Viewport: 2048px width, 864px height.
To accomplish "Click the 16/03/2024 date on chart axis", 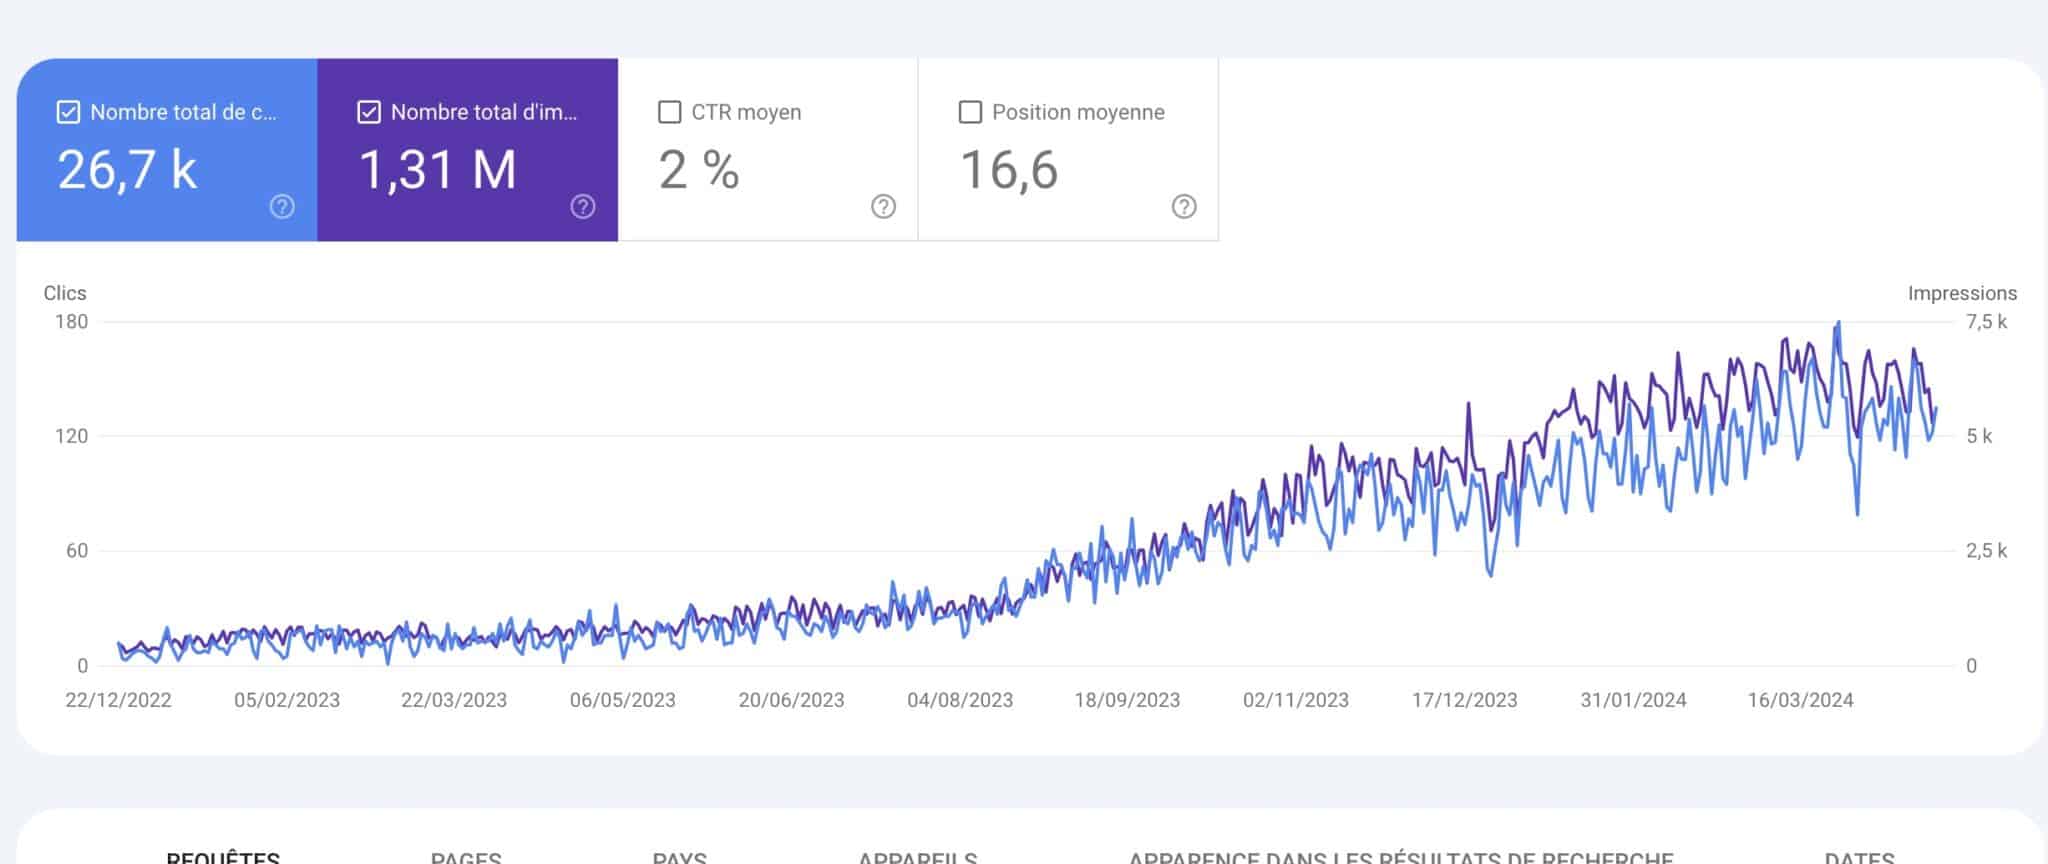I will point(1800,700).
